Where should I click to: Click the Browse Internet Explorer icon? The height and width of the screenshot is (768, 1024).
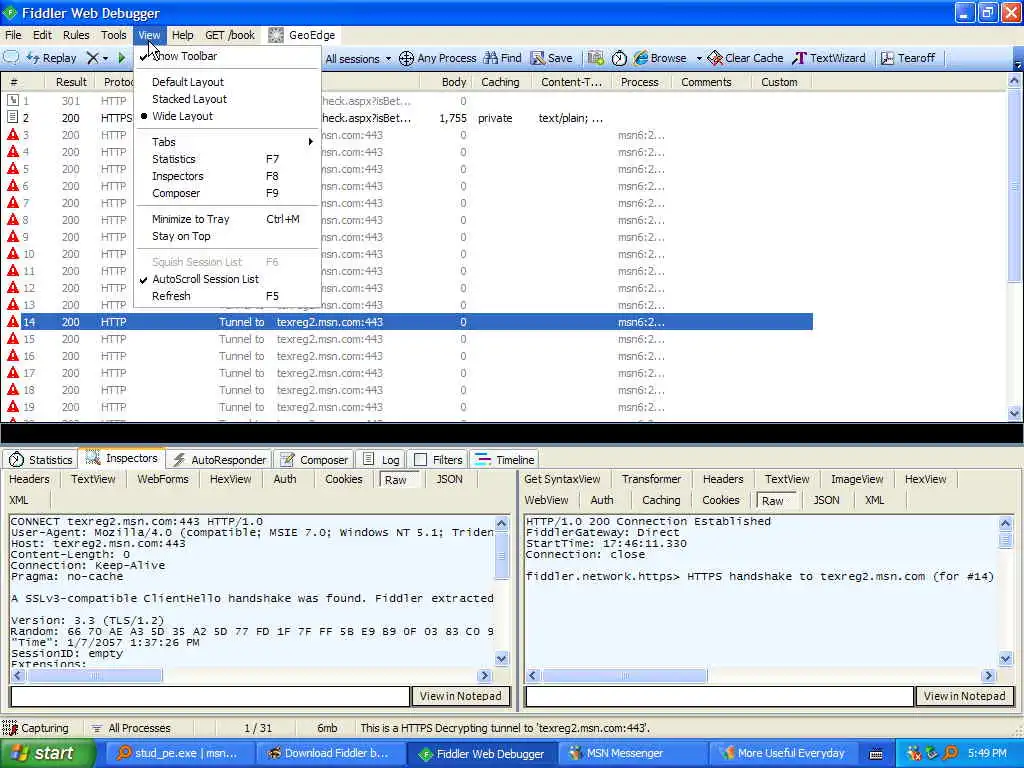pyautogui.click(x=641, y=58)
